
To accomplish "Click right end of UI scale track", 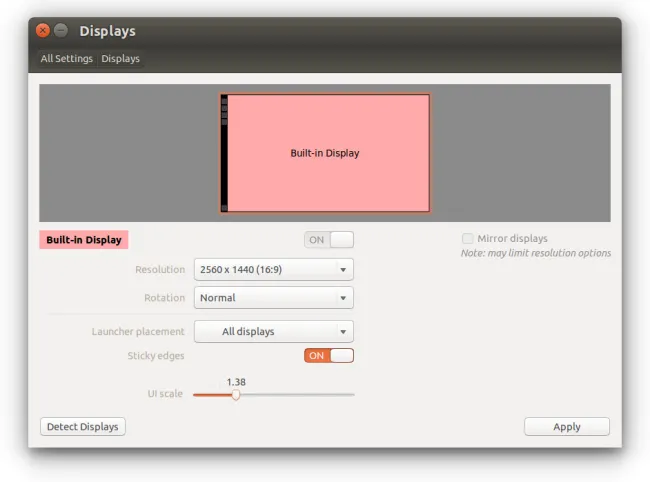I will 352,395.
